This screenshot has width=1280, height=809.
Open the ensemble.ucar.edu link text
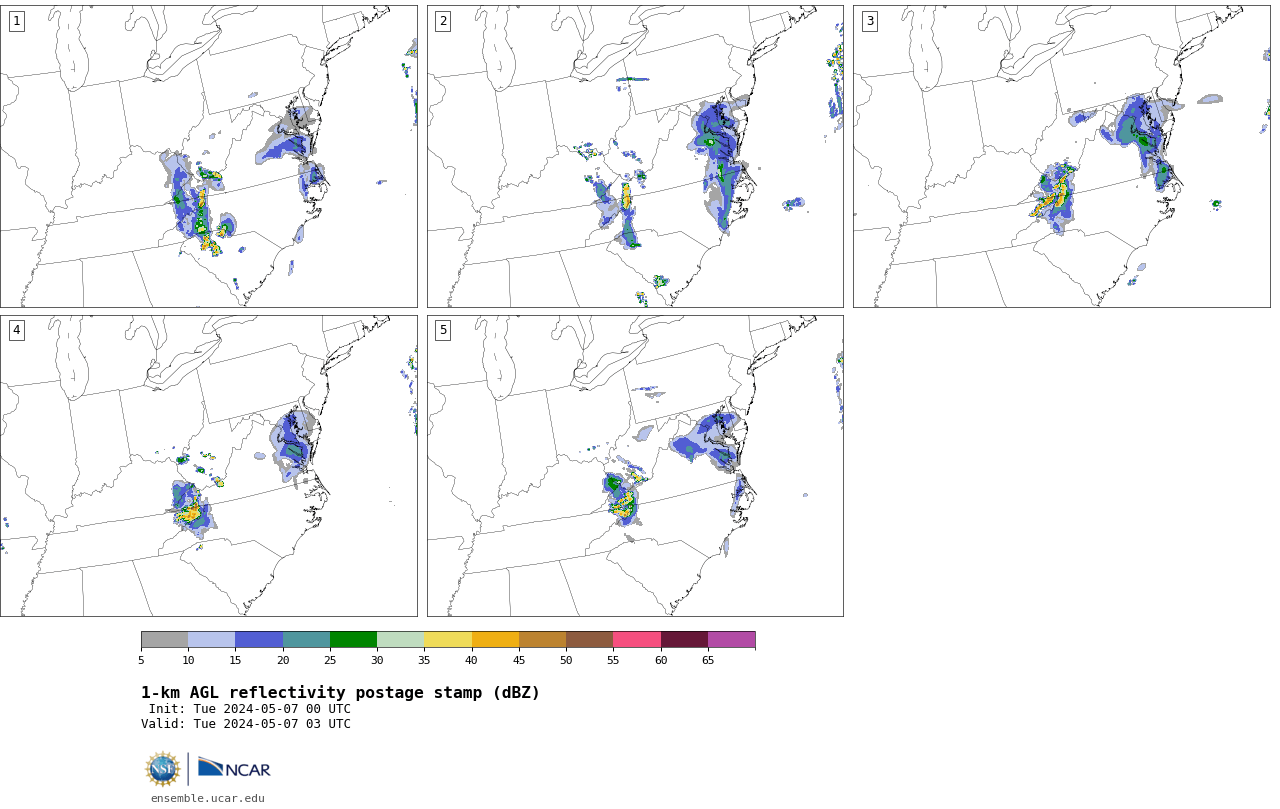pos(208,798)
